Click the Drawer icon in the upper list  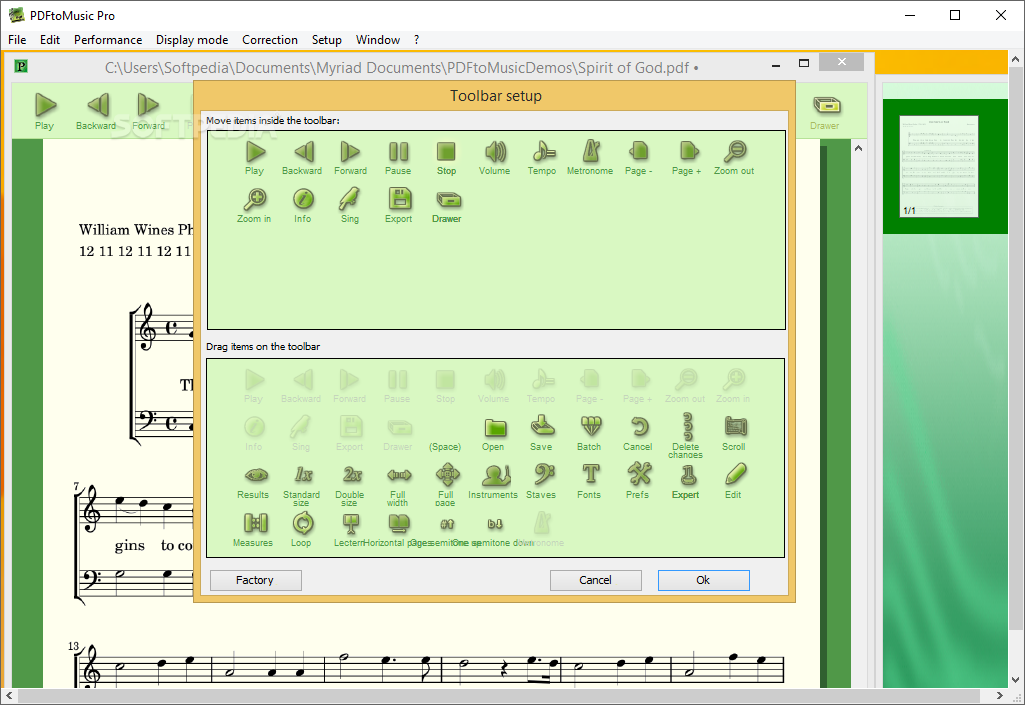point(447,199)
